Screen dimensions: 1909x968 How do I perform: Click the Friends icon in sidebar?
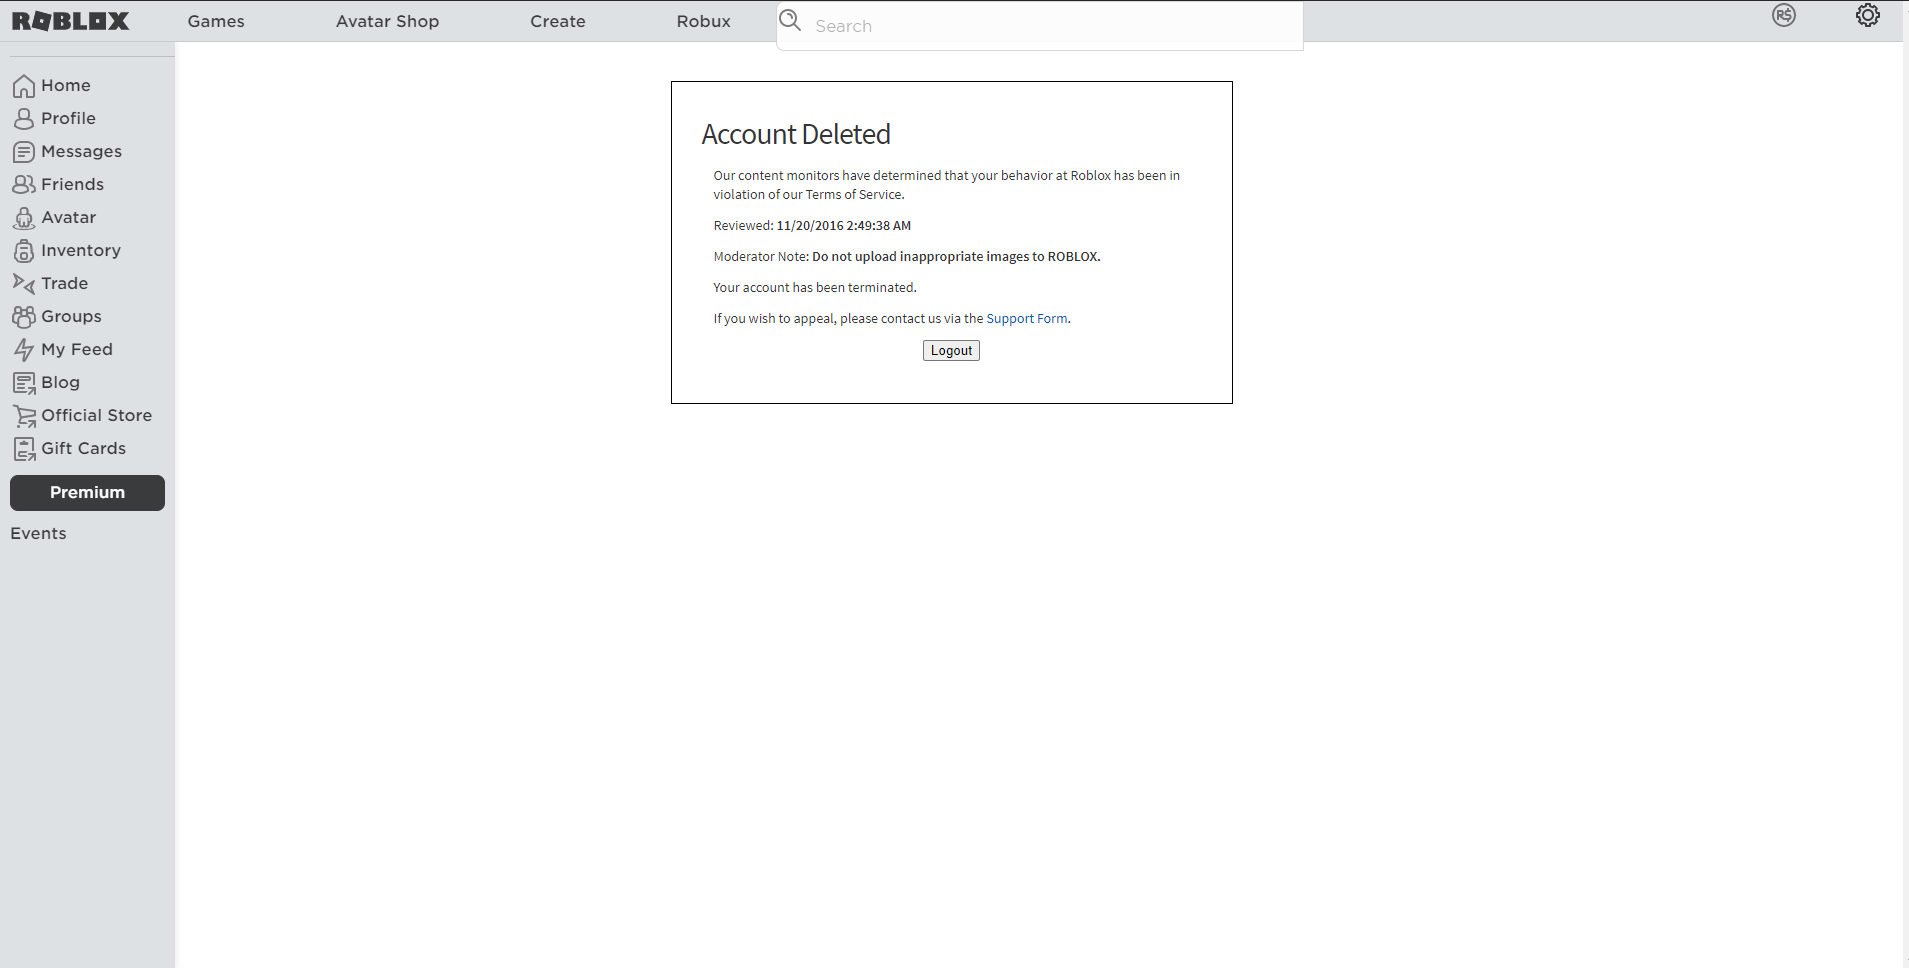24,185
